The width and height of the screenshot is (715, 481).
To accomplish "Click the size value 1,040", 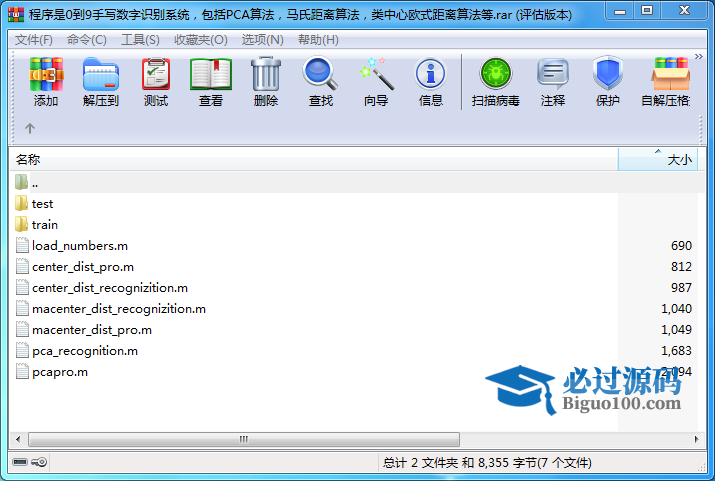I will click(x=676, y=309).
